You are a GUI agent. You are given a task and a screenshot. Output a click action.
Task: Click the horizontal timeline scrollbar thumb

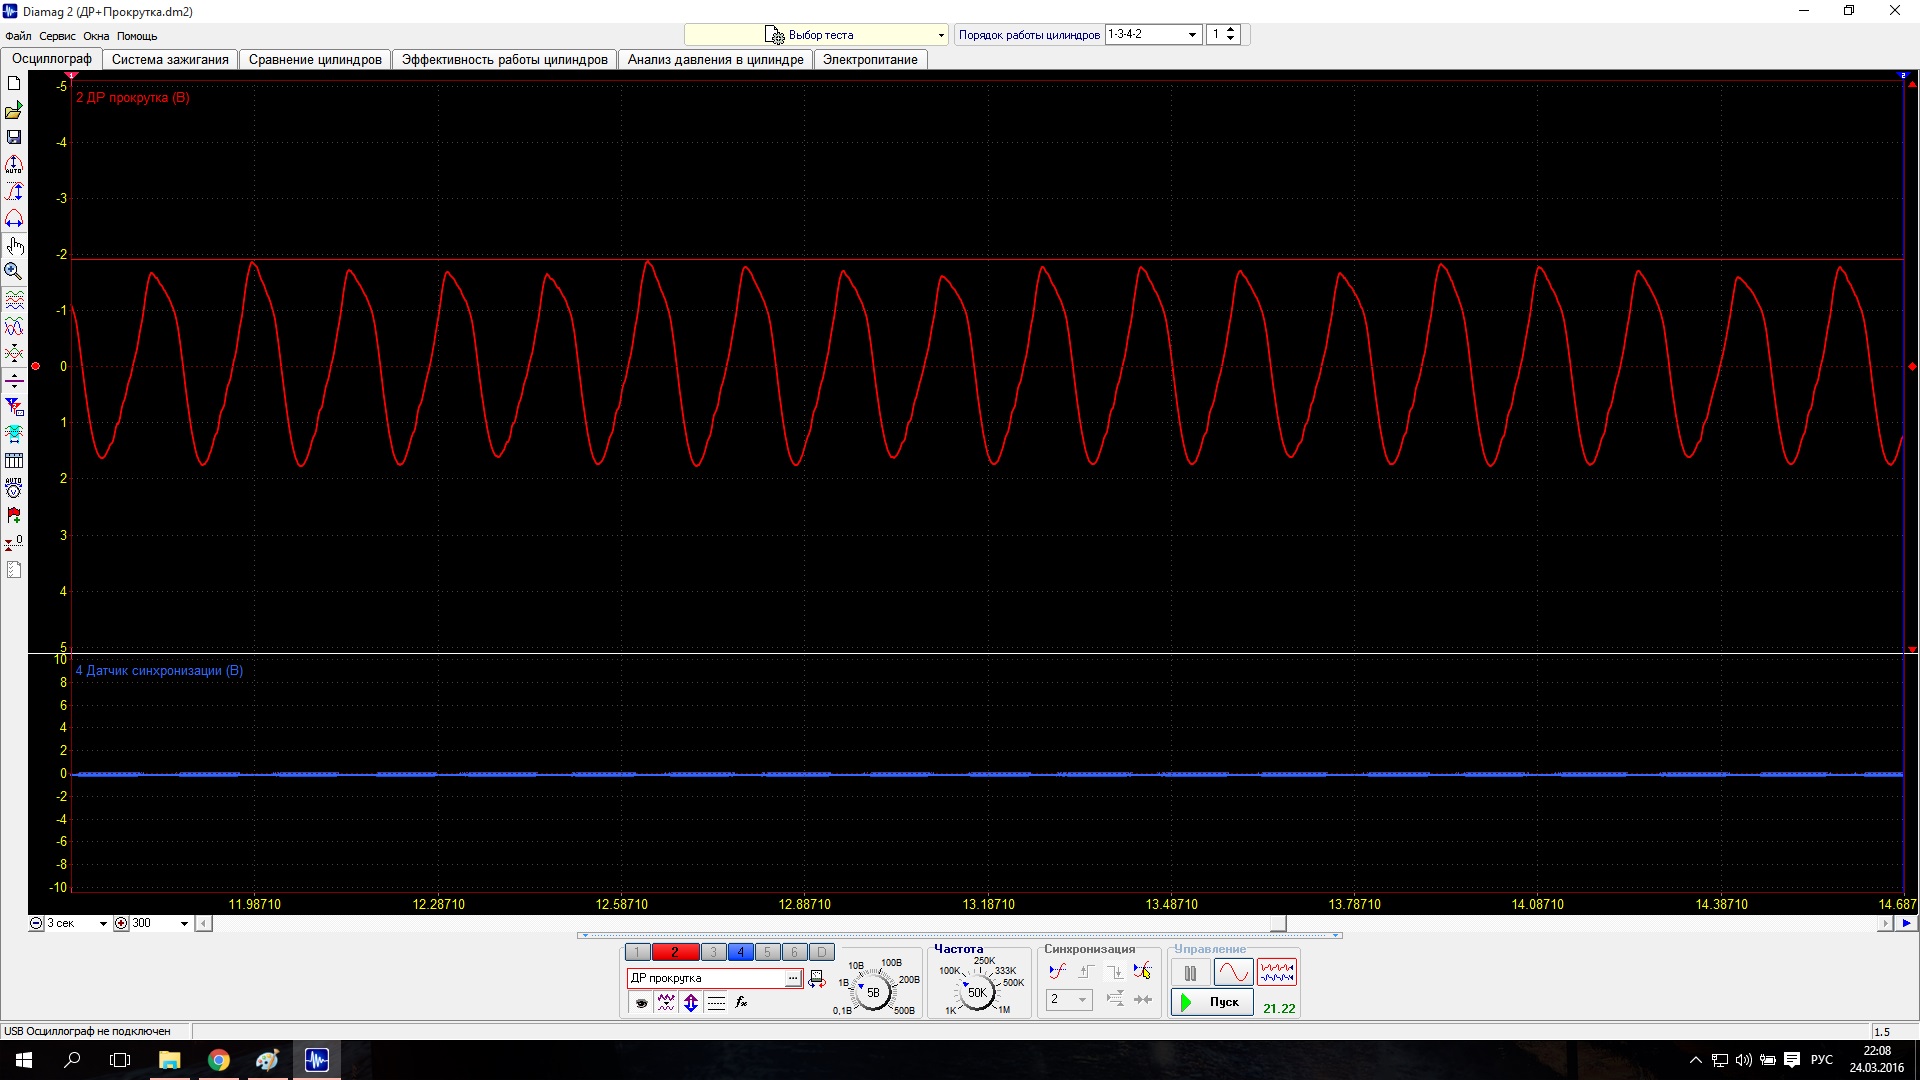[x=1278, y=924]
